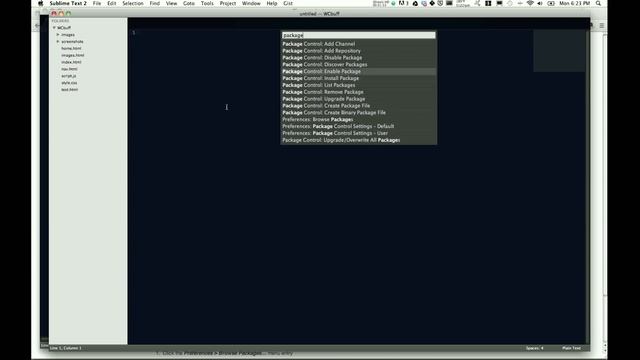Choose Package Control: Remove Package
Screen dimensions: 640x360
358,92
